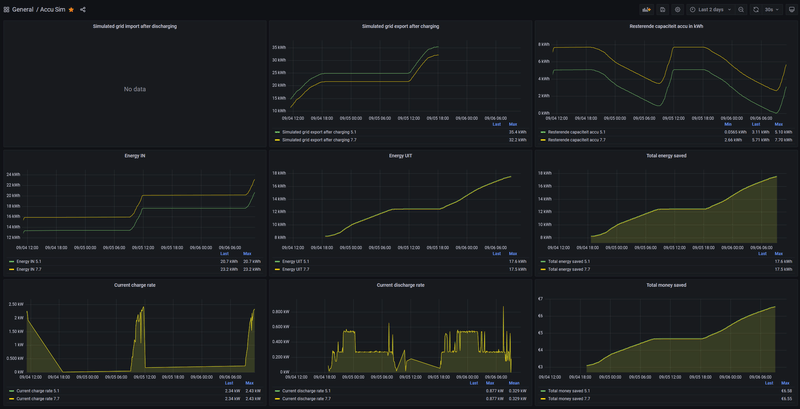Open the Resterende capaciteit accu in kWh panel menu
The width and height of the screenshot is (800, 409).
[x=666, y=26]
